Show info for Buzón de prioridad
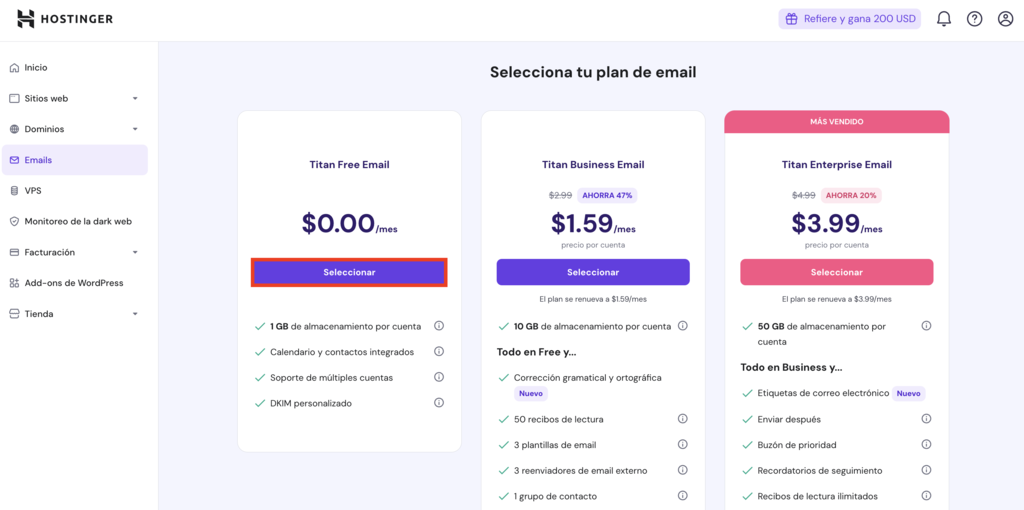 point(926,445)
